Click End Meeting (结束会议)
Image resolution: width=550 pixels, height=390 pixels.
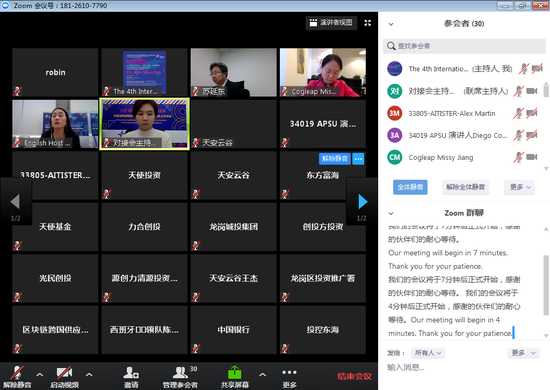(354, 376)
